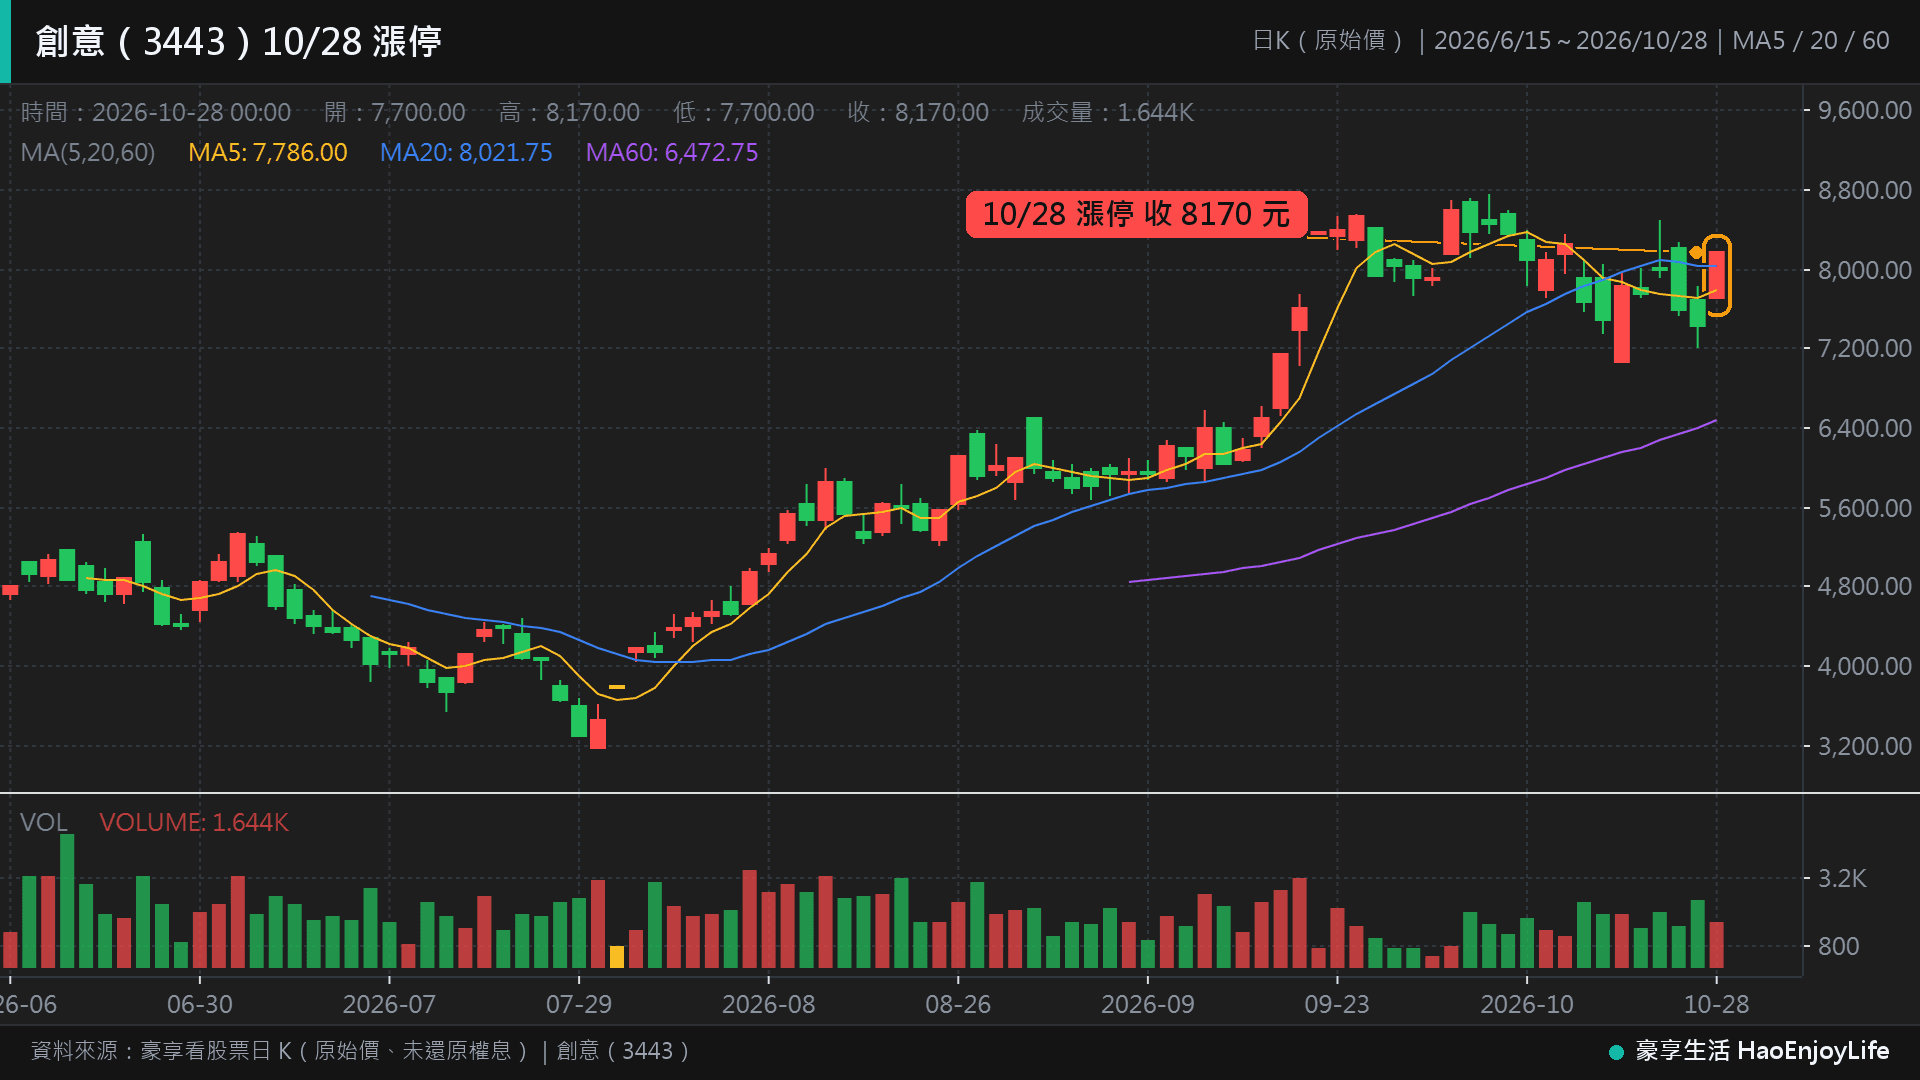Click the yellow volume bar near 07-29
The height and width of the screenshot is (1080, 1920).
point(617,956)
